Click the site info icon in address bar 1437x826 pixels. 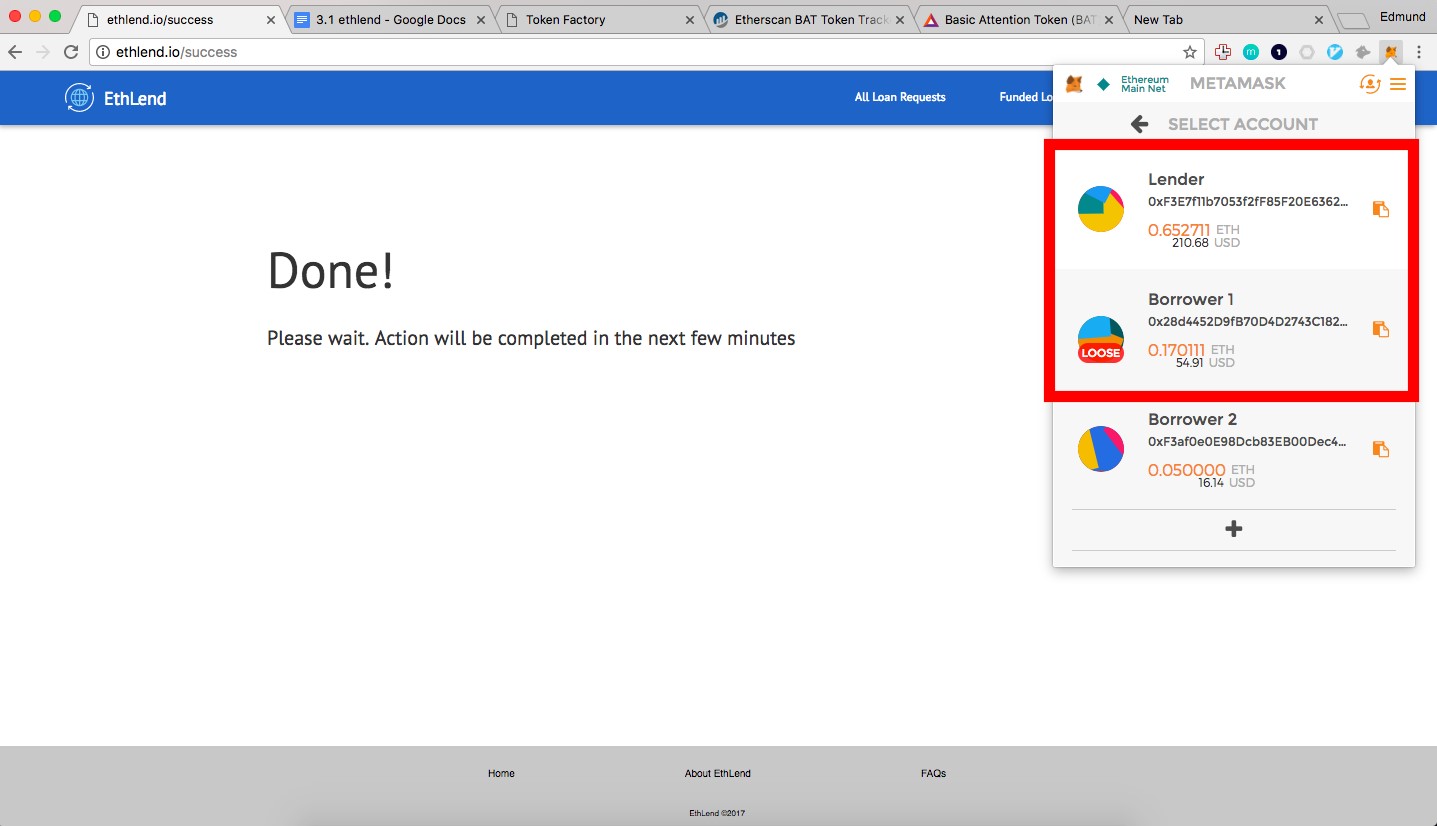103,52
